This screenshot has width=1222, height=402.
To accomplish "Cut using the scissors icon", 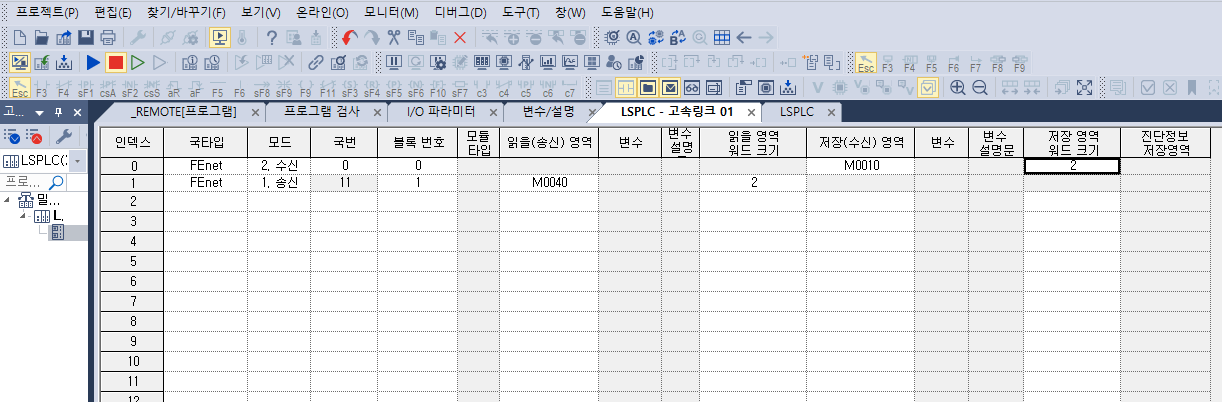I will 393,38.
